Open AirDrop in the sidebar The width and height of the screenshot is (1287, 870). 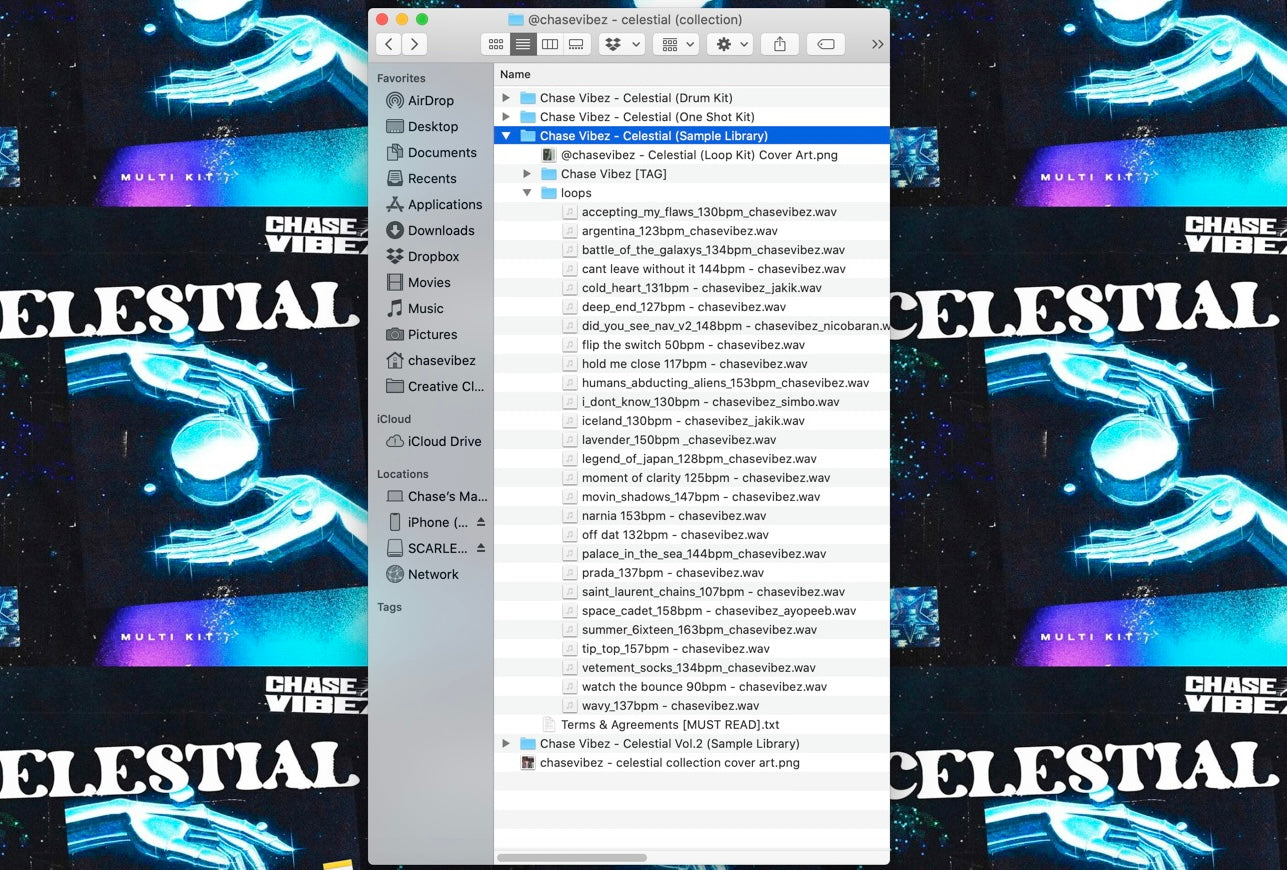tap(430, 100)
